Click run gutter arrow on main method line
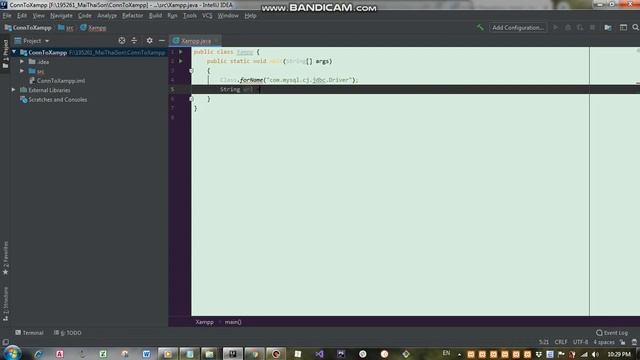The width and height of the screenshot is (640, 360). coord(181,61)
